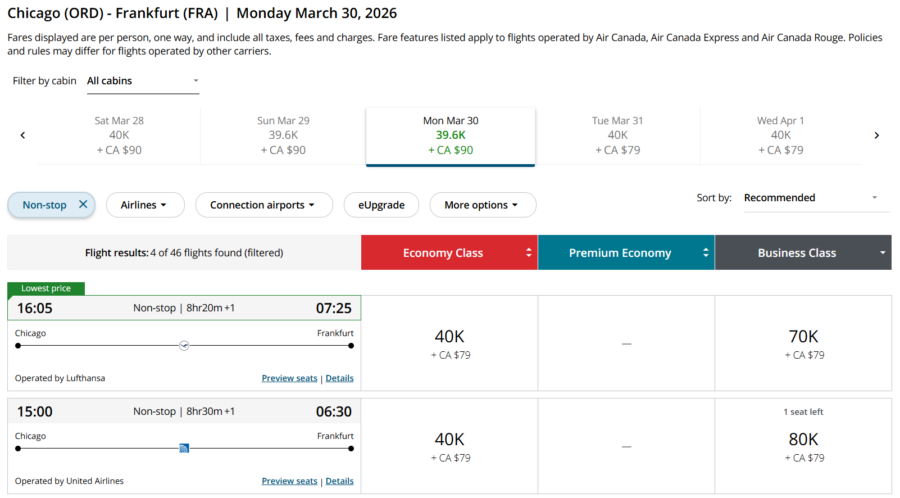Click the 07:25 arrival time
This screenshot has width=900, height=498.
(333, 308)
